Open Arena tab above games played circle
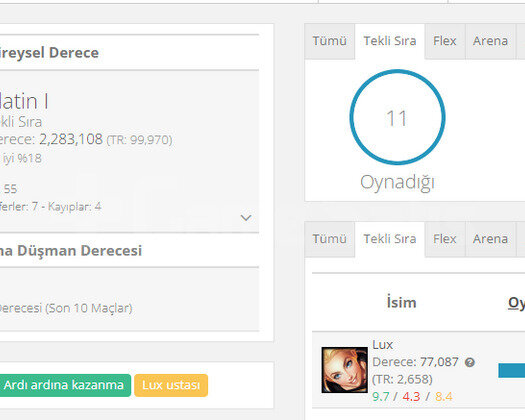525x420 pixels. (x=490, y=41)
